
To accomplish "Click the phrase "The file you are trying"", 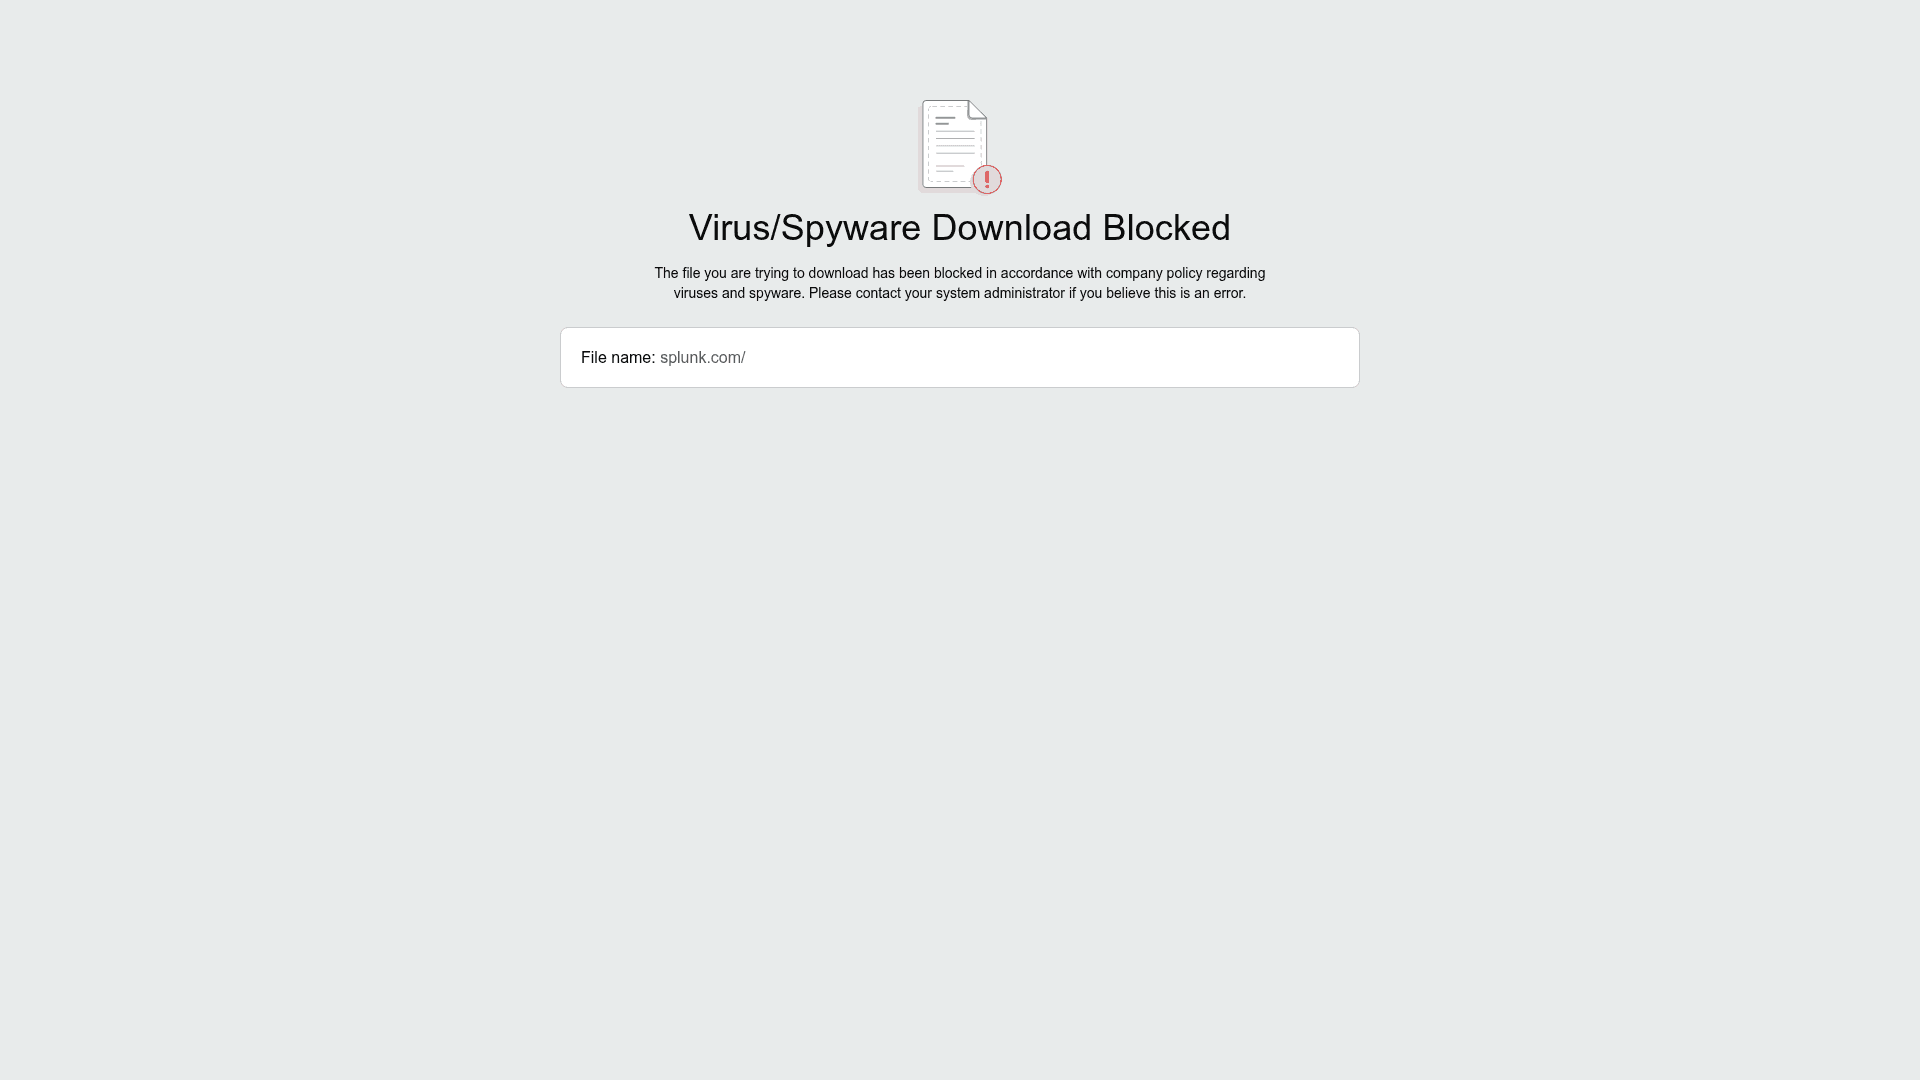I will coord(722,273).
